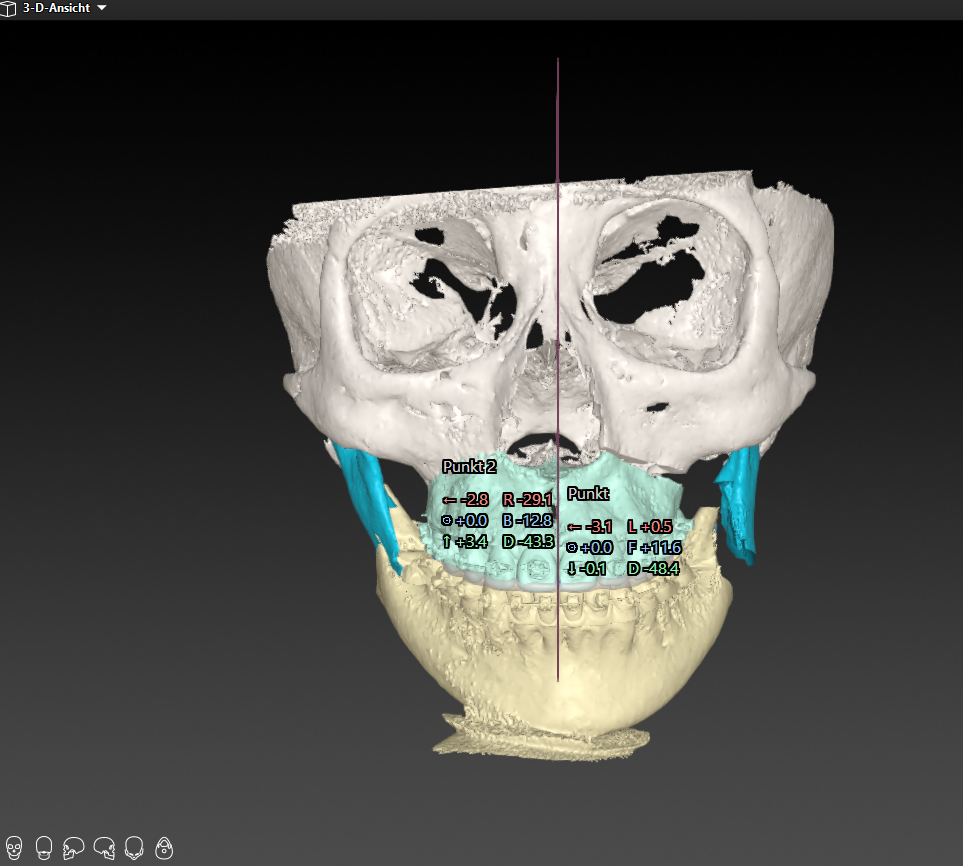Click the left-facing skull profile icon

(x=74, y=849)
